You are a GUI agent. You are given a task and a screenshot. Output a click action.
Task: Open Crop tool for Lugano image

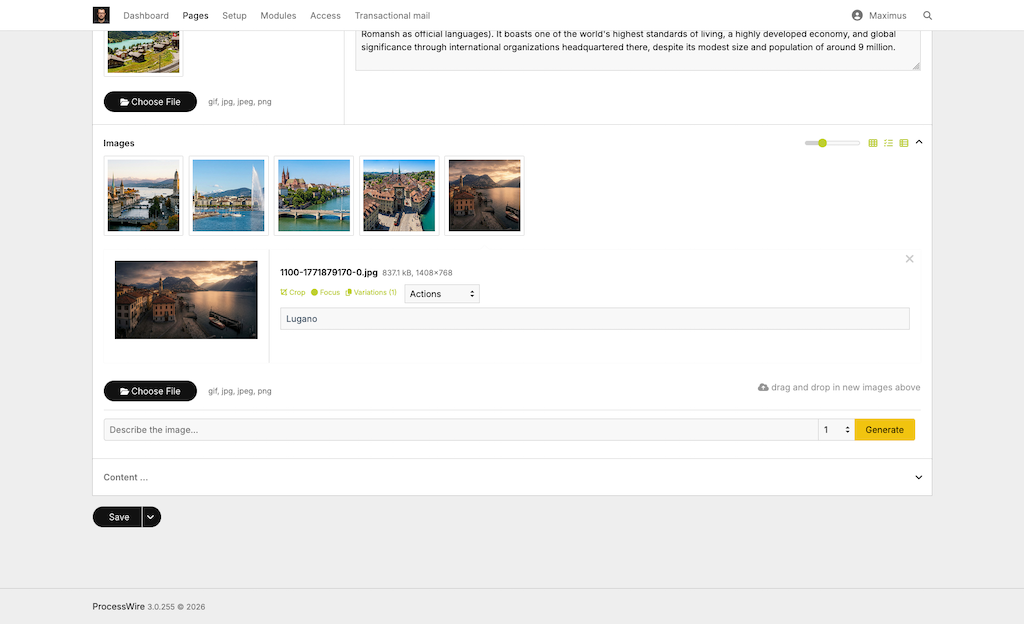click(293, 293)
